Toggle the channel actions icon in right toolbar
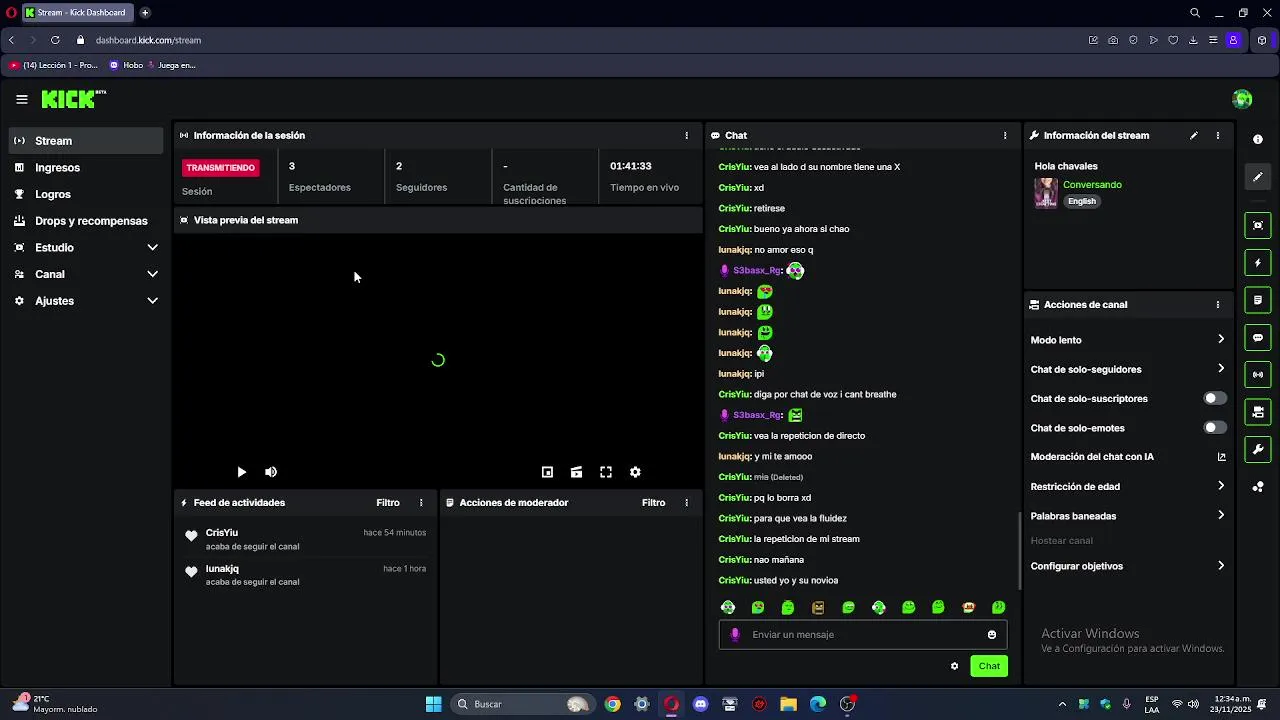 [1258, 412]
